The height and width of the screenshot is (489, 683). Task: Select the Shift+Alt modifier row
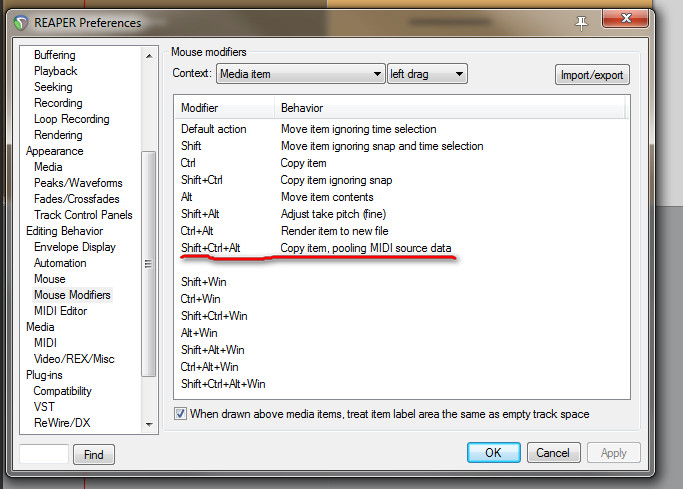[x=401, y=214]
